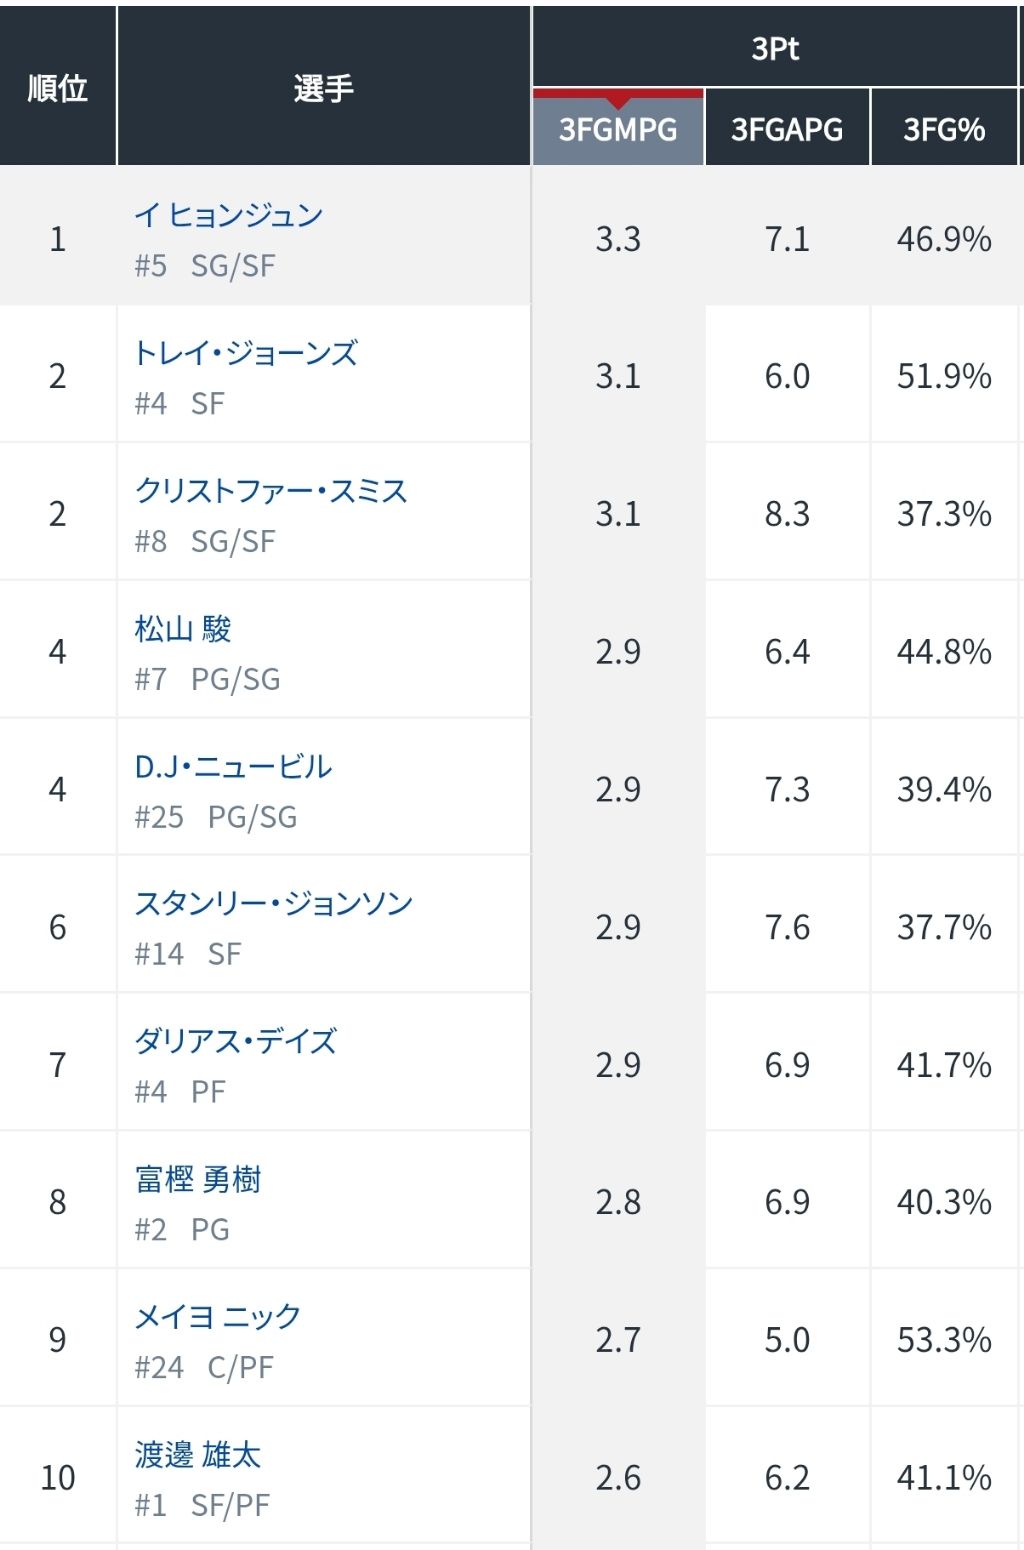Viewport: 1024px width, 1550px height.
Task: Click 46.9% value in first row
Action: pos(944,239)
